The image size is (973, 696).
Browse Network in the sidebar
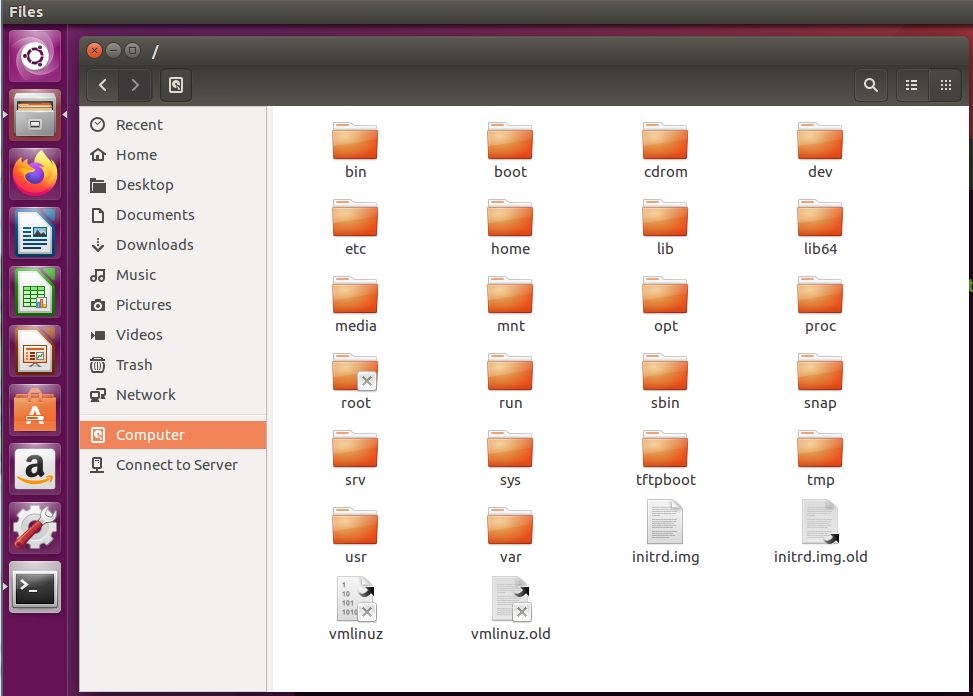pyautogui.click(x=173, y=395)
